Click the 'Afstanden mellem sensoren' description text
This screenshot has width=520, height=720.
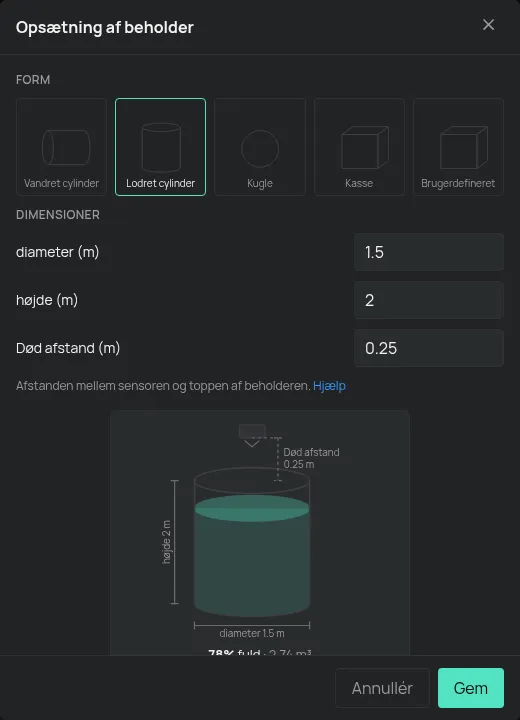tap(163, 386)
